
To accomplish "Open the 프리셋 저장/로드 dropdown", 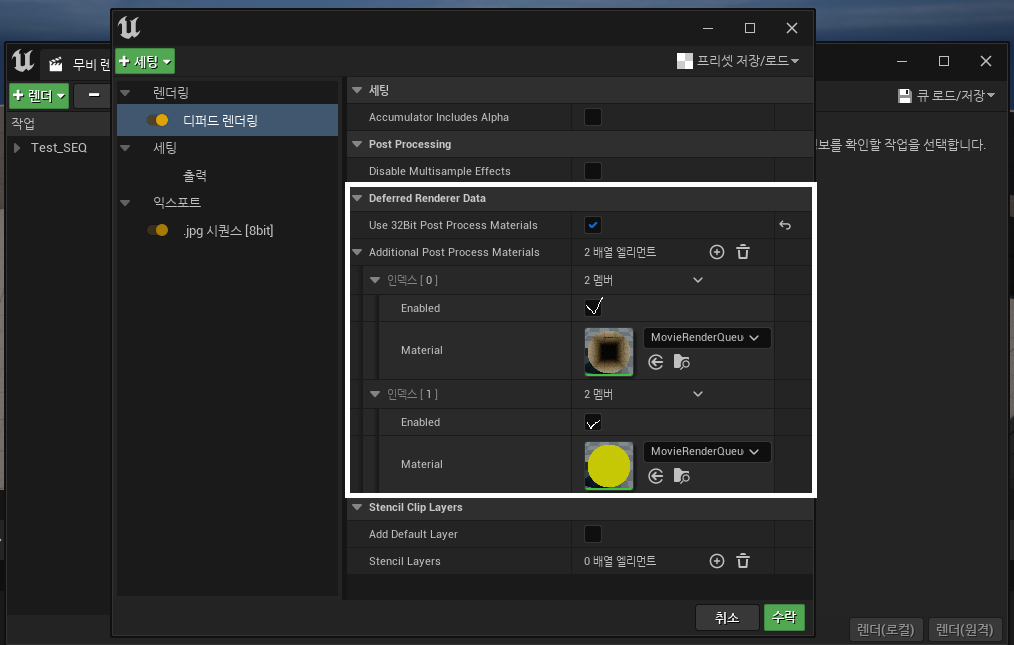I will click(738, 61).
